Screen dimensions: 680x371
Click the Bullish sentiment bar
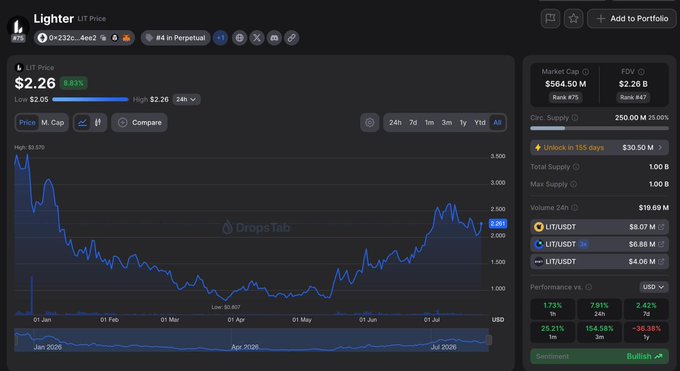599,357
